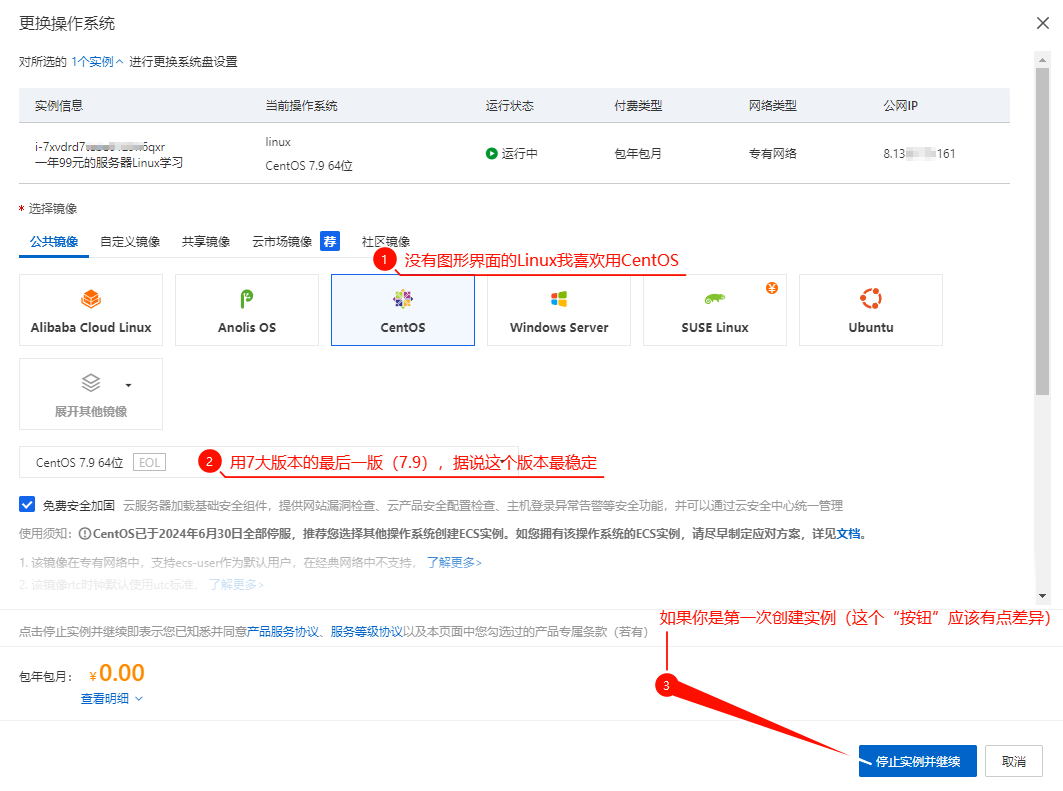Image resolution: width=1063 pixels, height=791 pixels.
Task: Choose the Anolis OS image card
Action: pyautogui.click(x=247, y=310)
